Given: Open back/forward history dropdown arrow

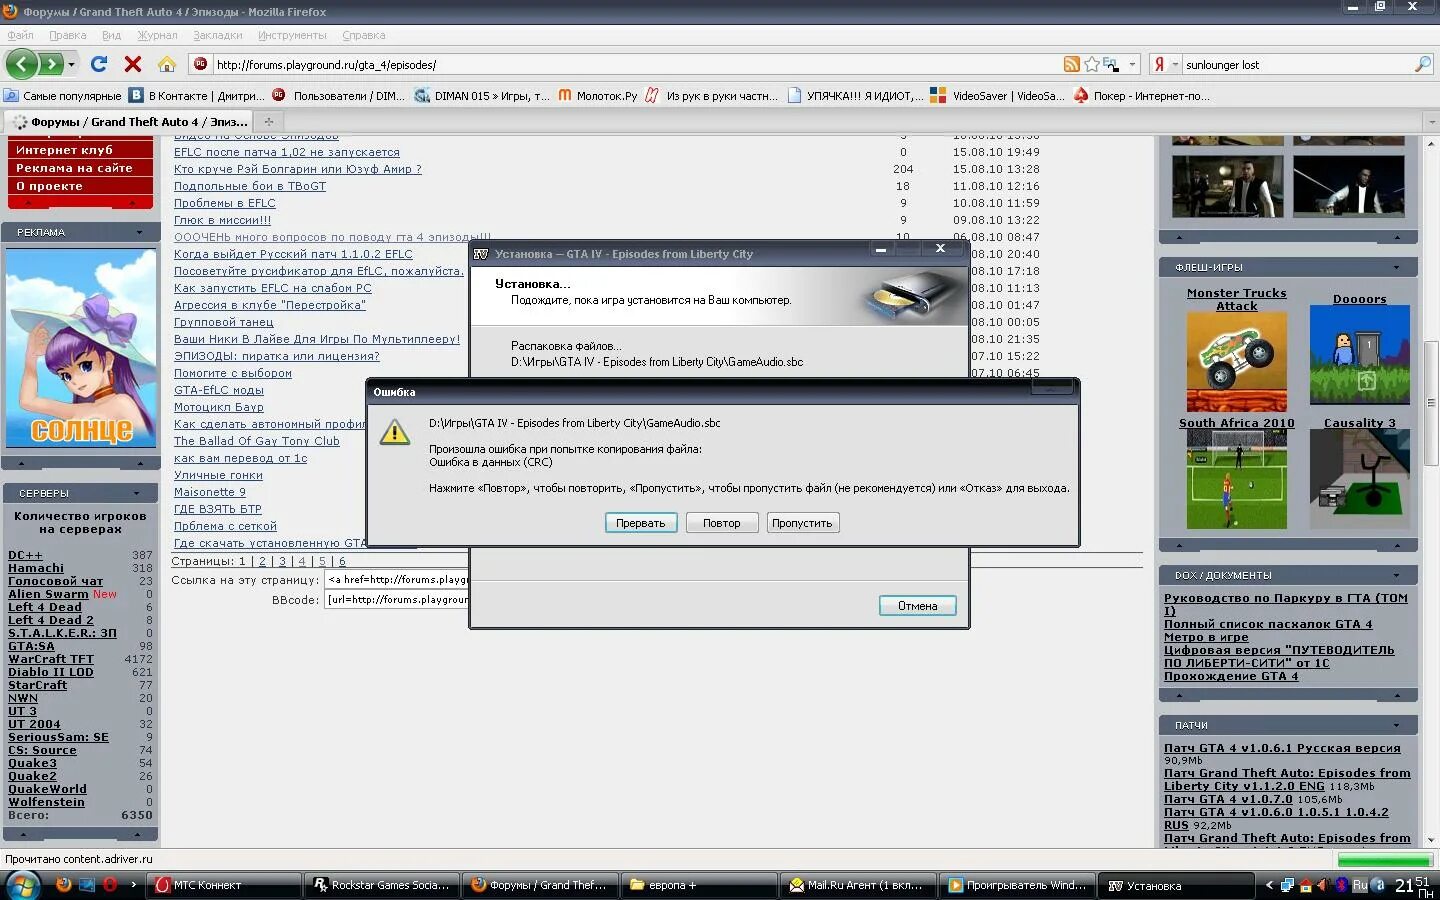Looking at the screenshot, I should 72,64.
